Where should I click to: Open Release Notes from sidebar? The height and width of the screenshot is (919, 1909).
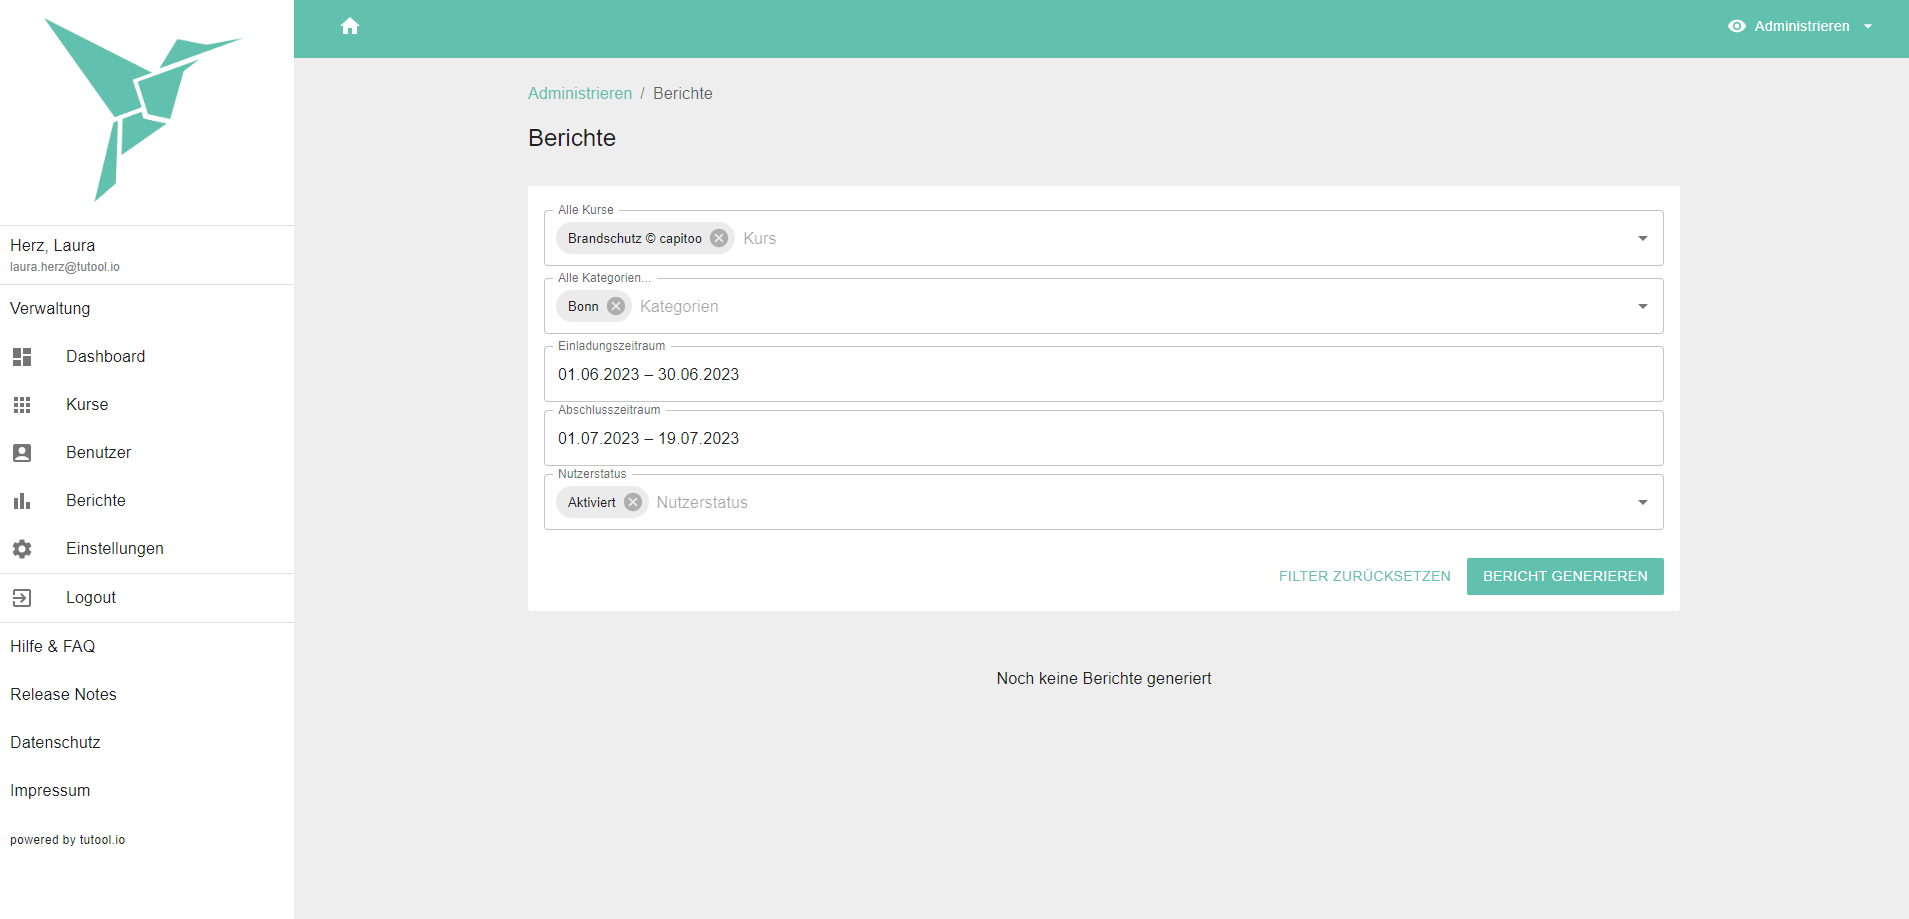[63, 694]
